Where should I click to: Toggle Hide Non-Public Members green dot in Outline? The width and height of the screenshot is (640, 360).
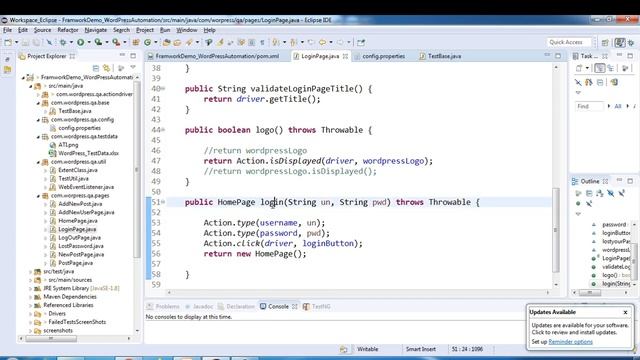pyautogui.click(x=578, y=203)
